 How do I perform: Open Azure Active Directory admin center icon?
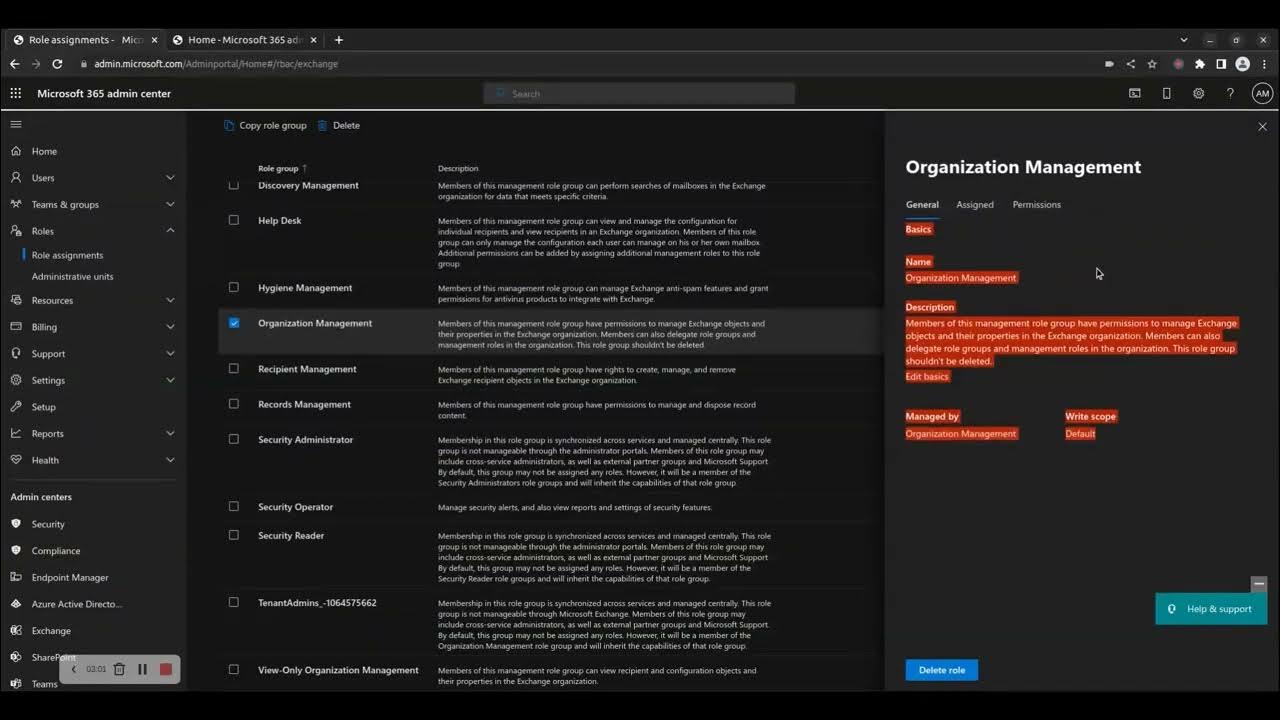coord(16,604)
